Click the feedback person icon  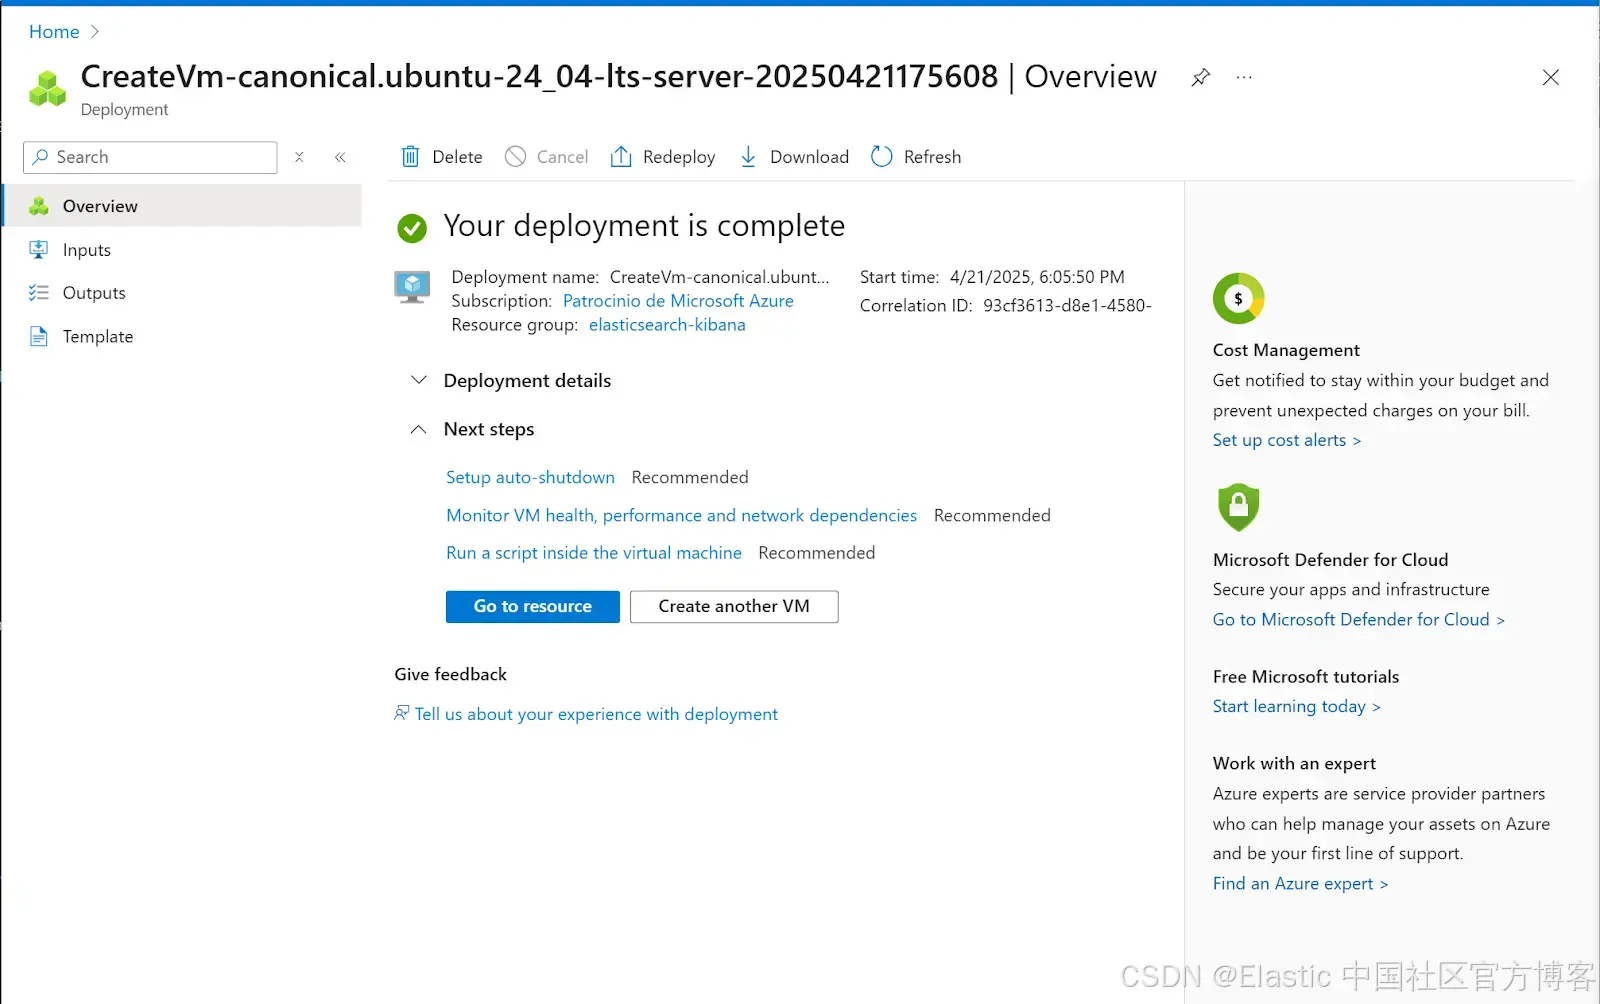(402, 713)
